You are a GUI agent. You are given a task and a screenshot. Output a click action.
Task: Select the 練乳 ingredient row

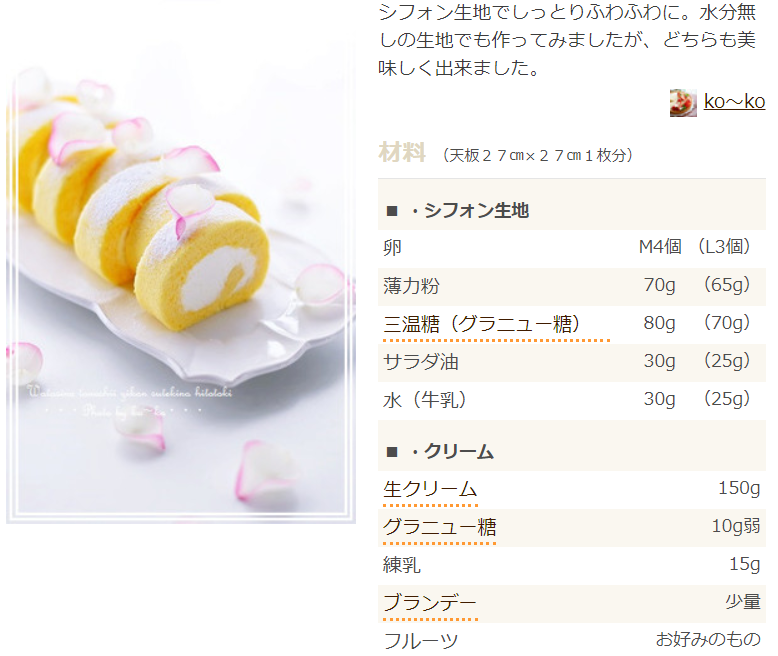click(x=572, y=565)
